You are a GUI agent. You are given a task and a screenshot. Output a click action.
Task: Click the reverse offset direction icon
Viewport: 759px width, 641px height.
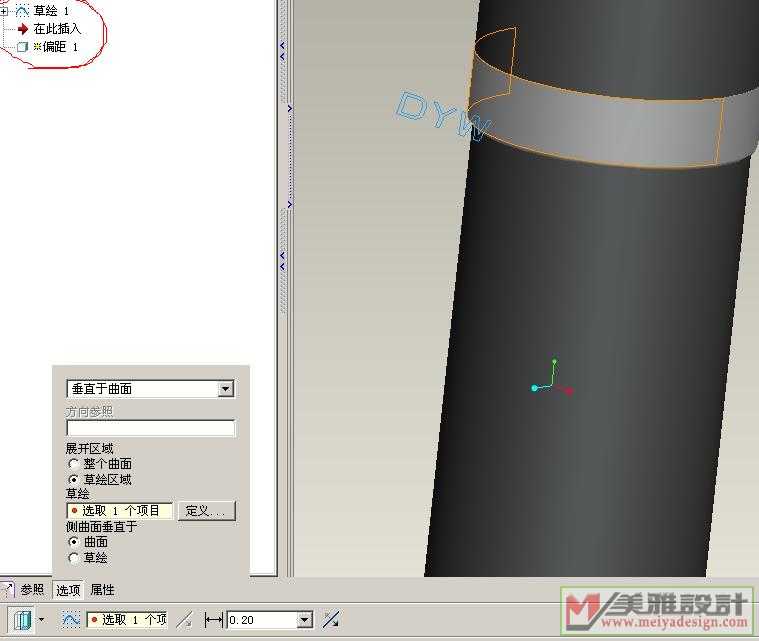331,620
